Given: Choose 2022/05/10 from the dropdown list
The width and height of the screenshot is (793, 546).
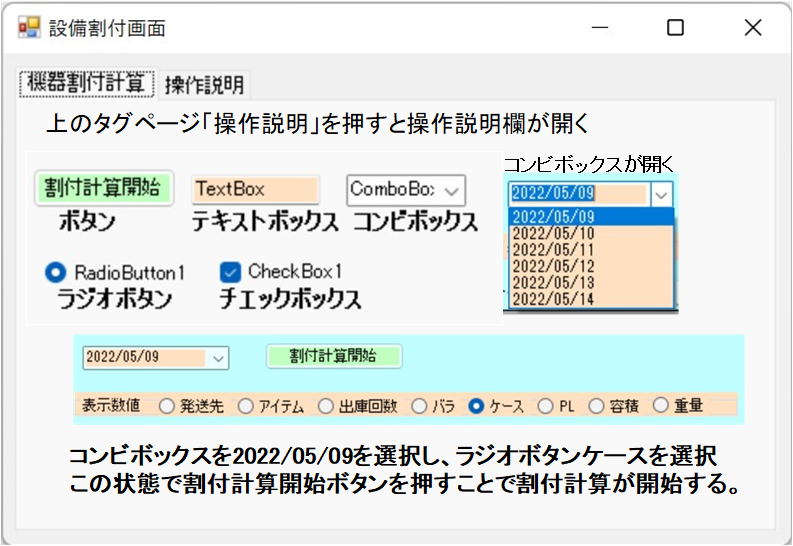Looking at the screenshot, I should pyautogui.click(x=552, y=233).
